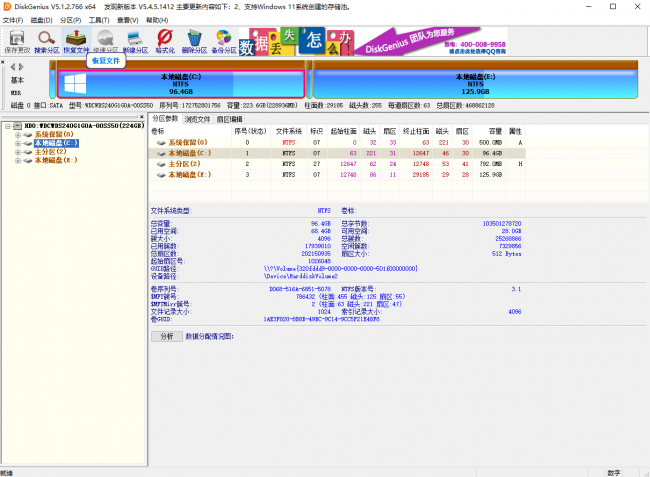Screen dimensions: 650x477
Task: Open the 文件(F) menu
Action: tap(13, 20)
